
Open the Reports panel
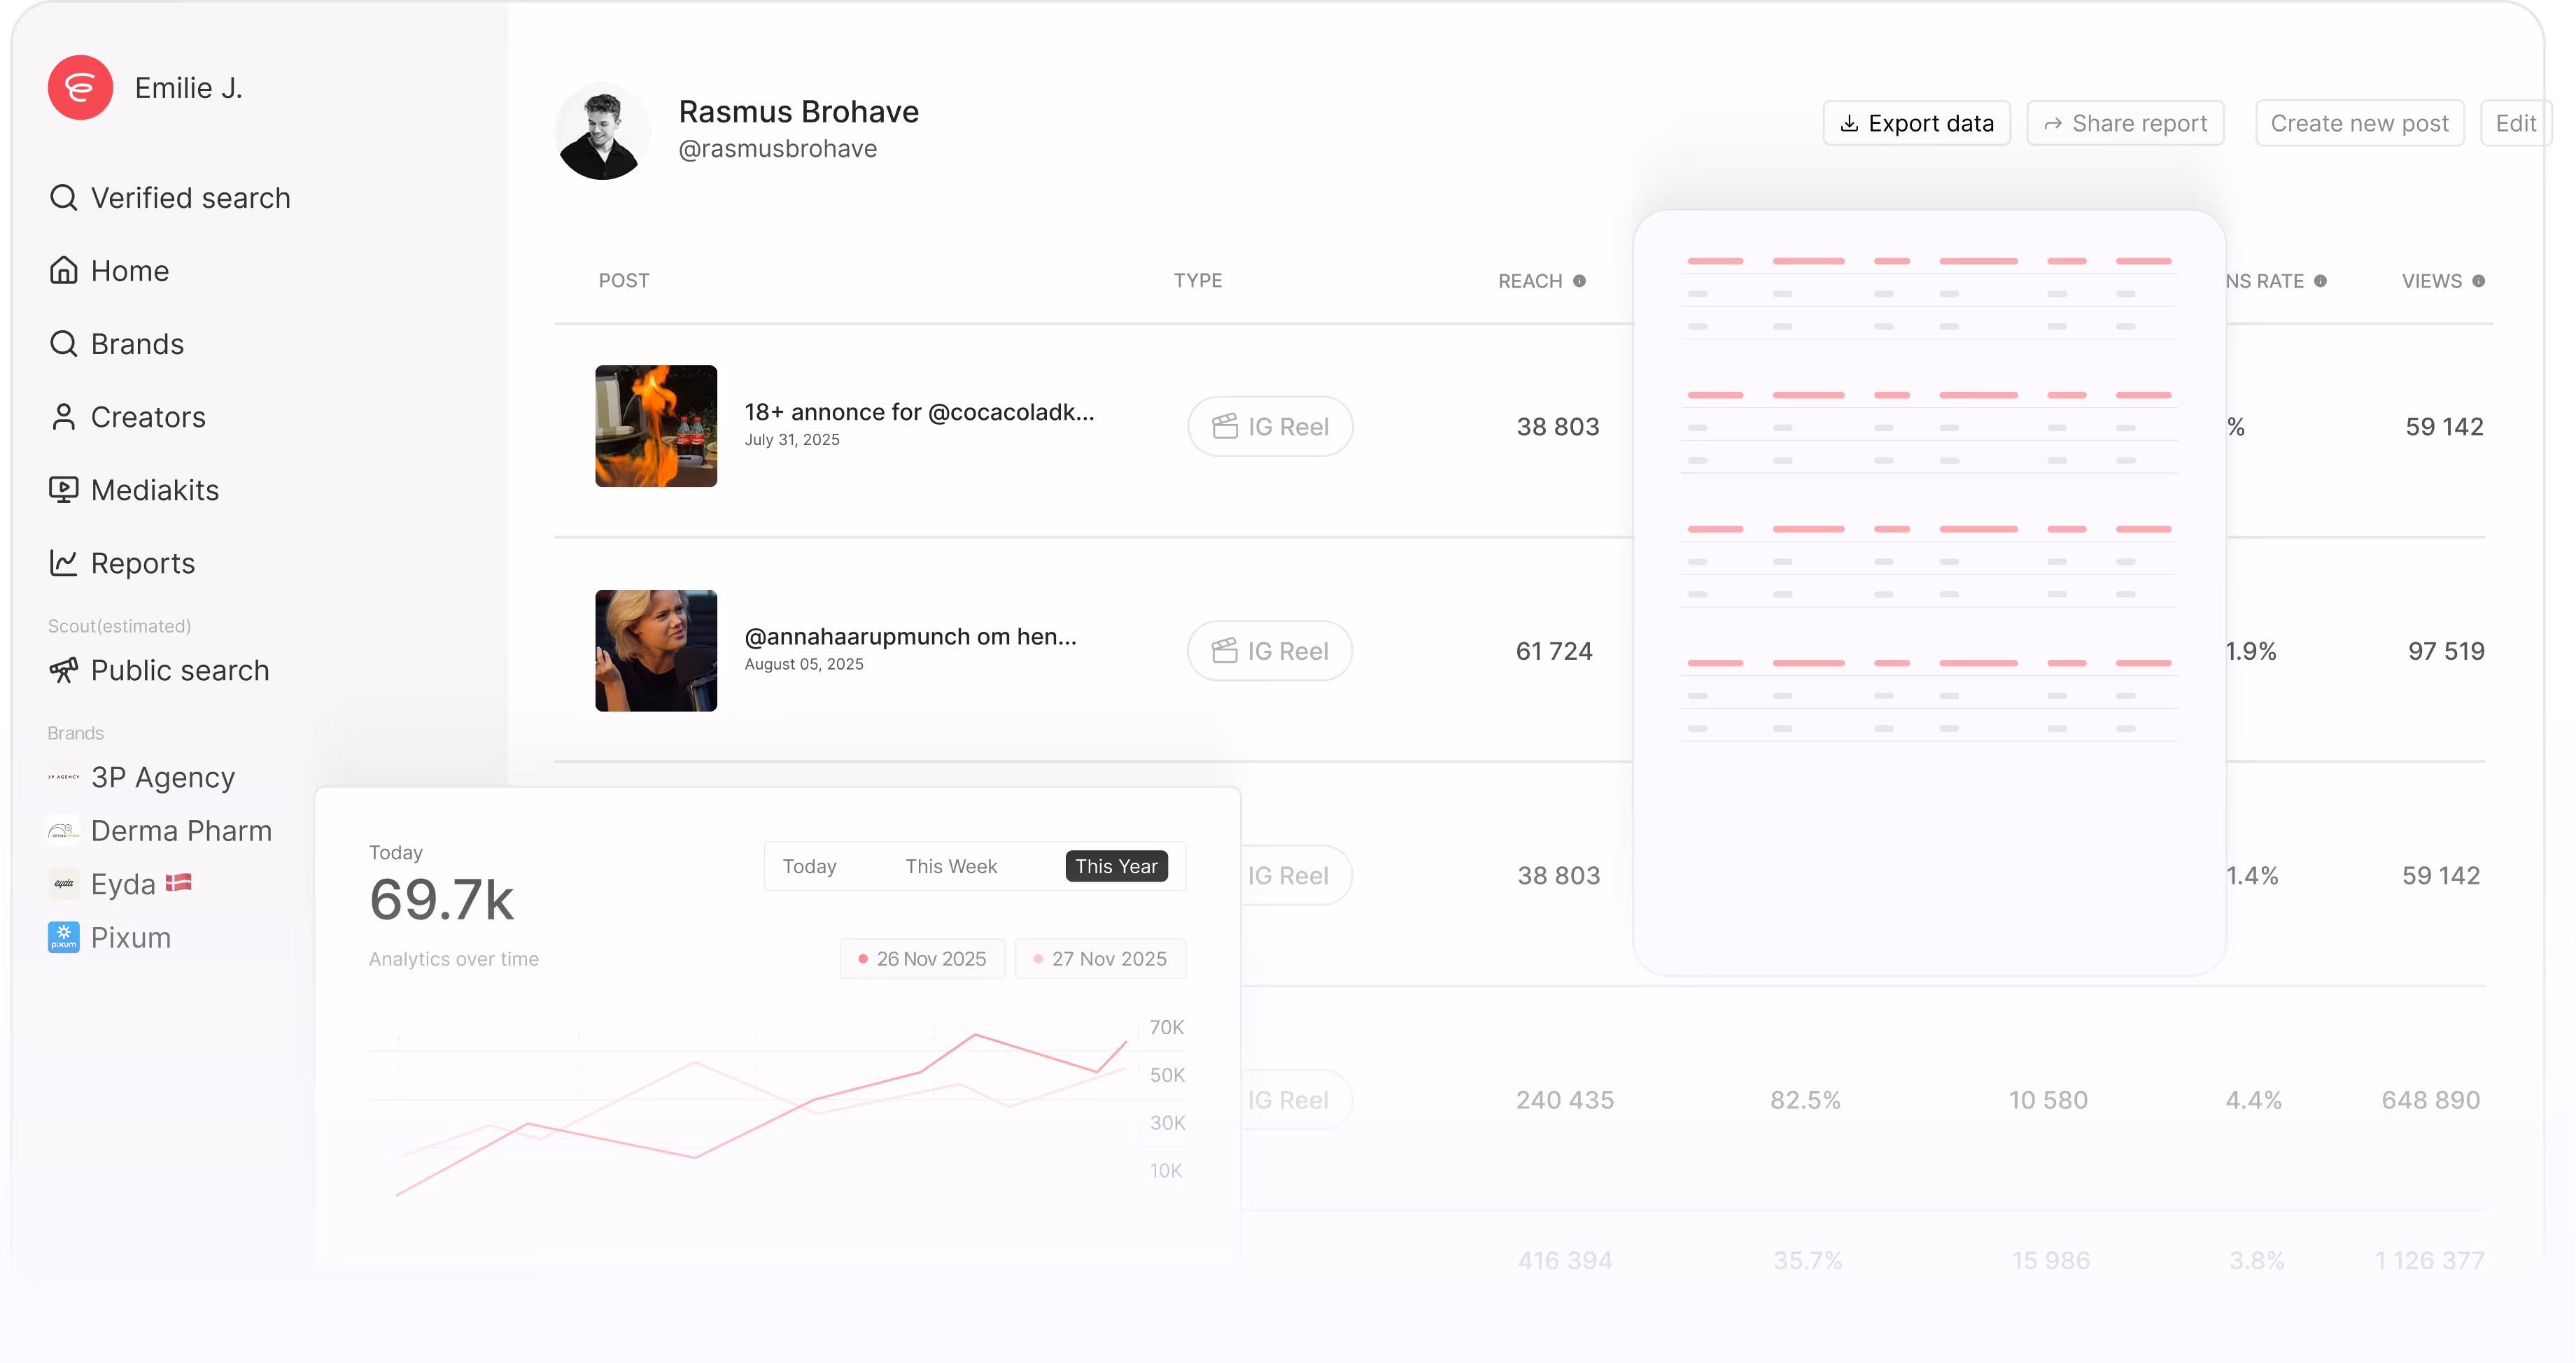(142, 563)
